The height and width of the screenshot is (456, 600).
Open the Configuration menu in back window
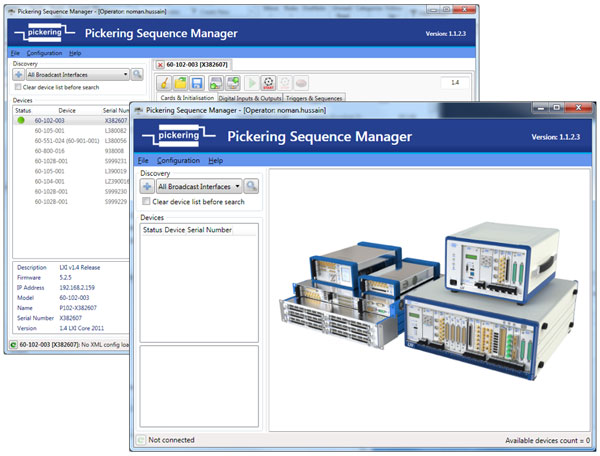(x=44, y=53)
